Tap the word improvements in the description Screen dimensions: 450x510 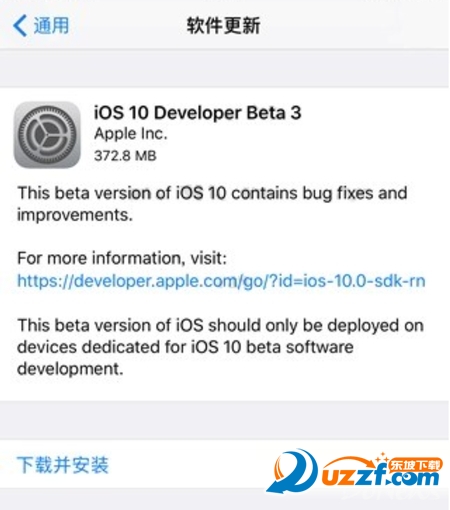[73, 215]
